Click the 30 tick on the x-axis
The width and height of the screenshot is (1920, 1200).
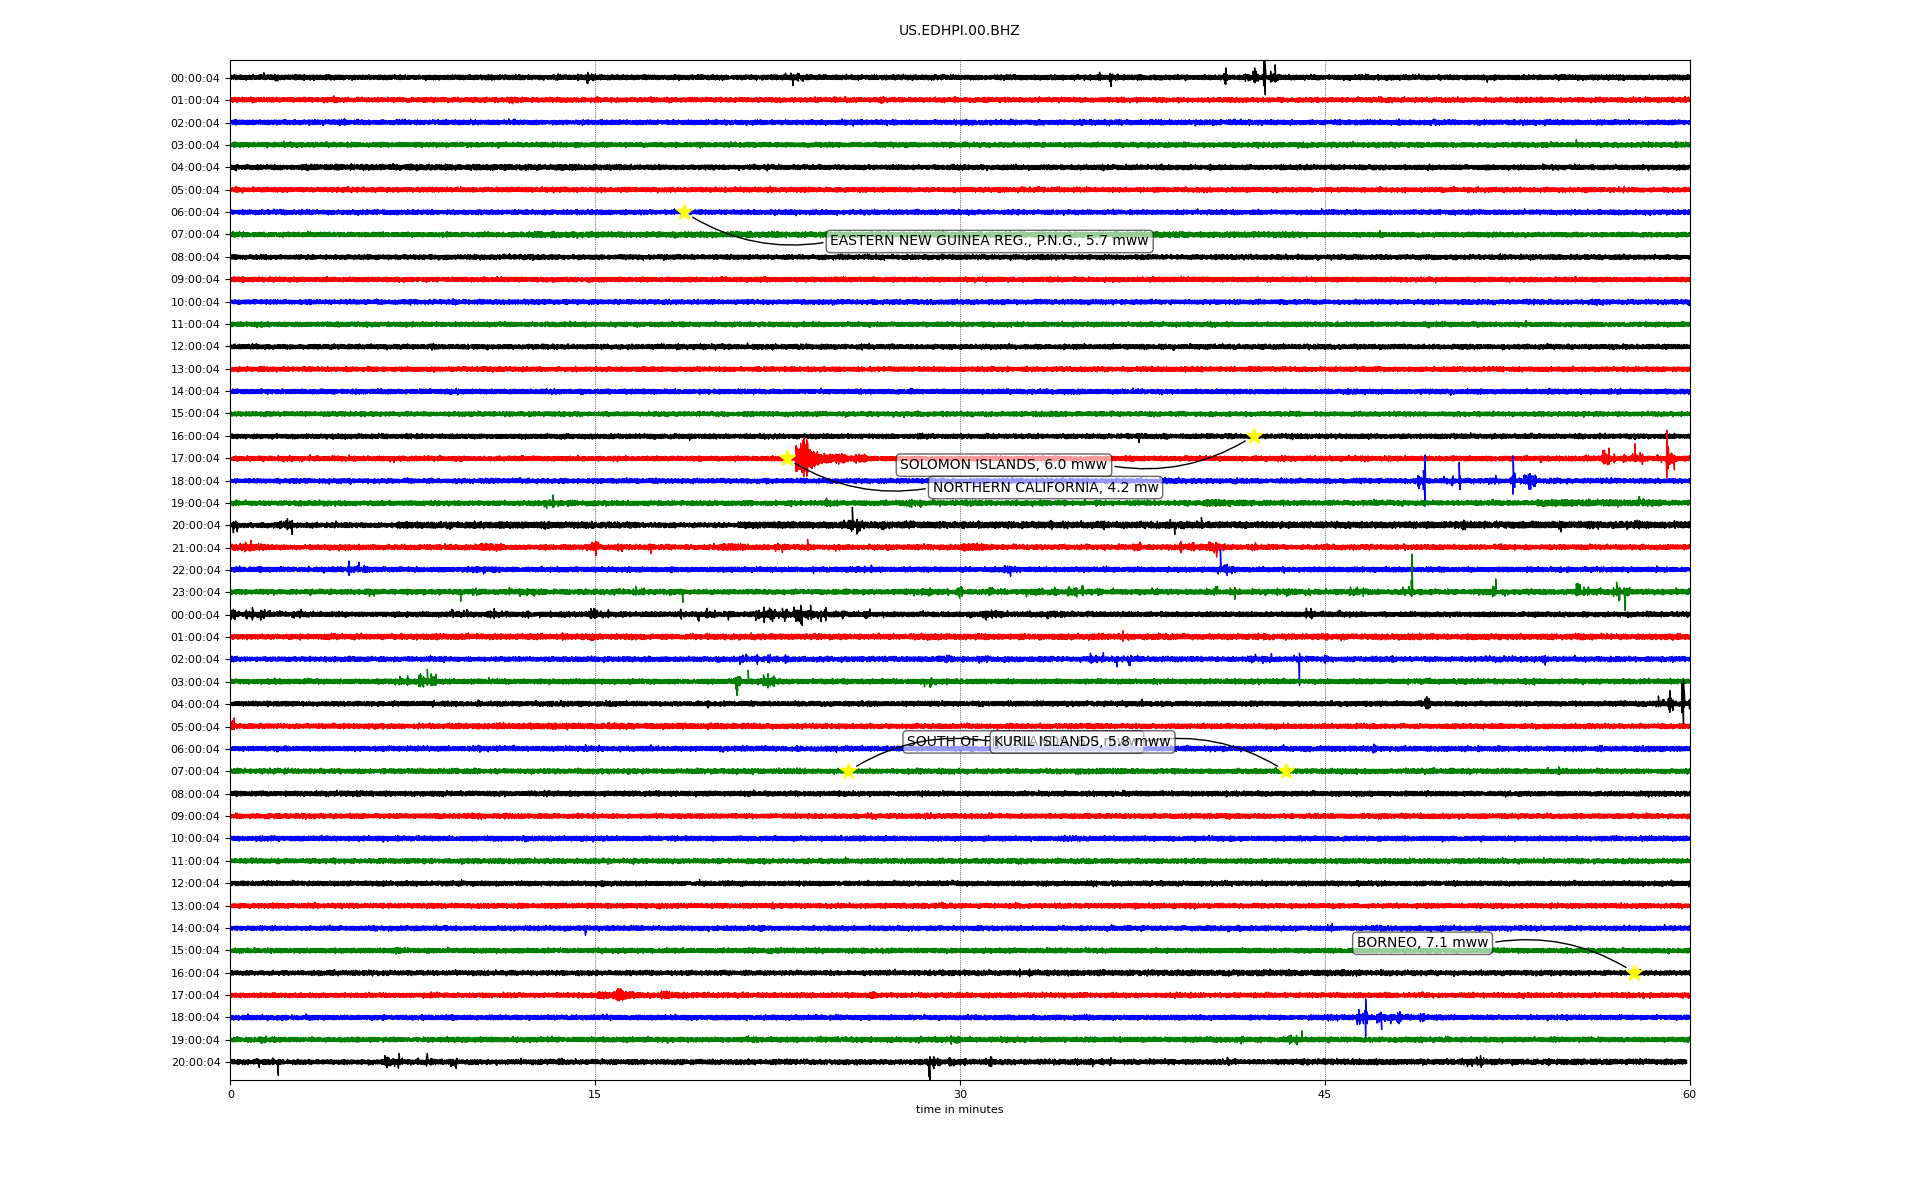point(960,1094)
